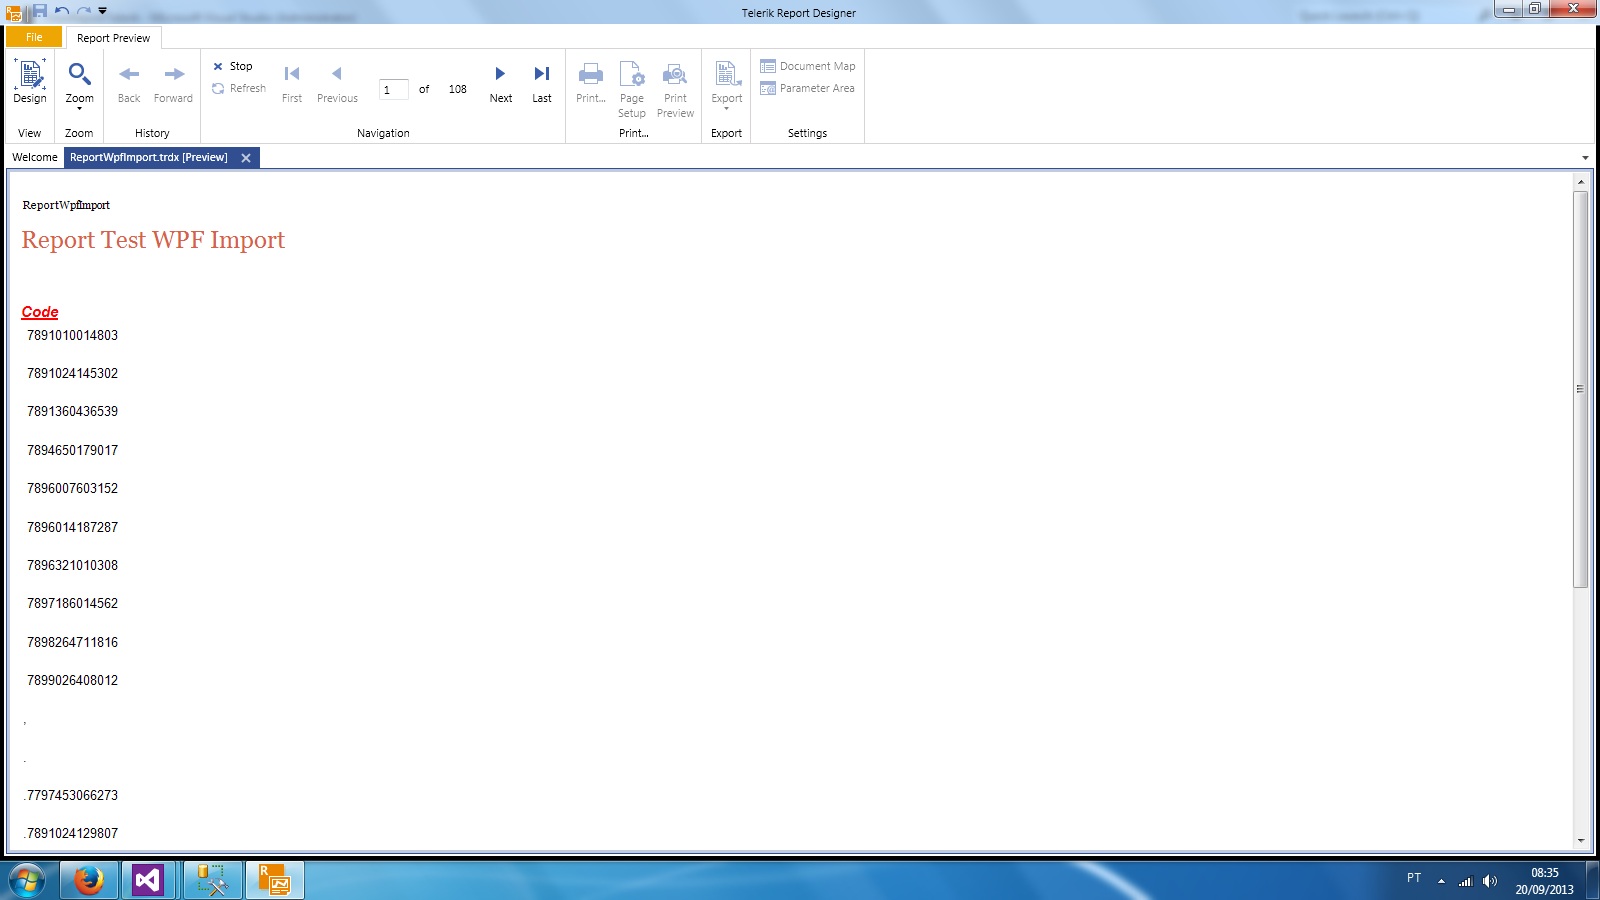Open the document tabs list dropdown
This screenshot has width=1600, height=900.
click(x=1585, y=158)
